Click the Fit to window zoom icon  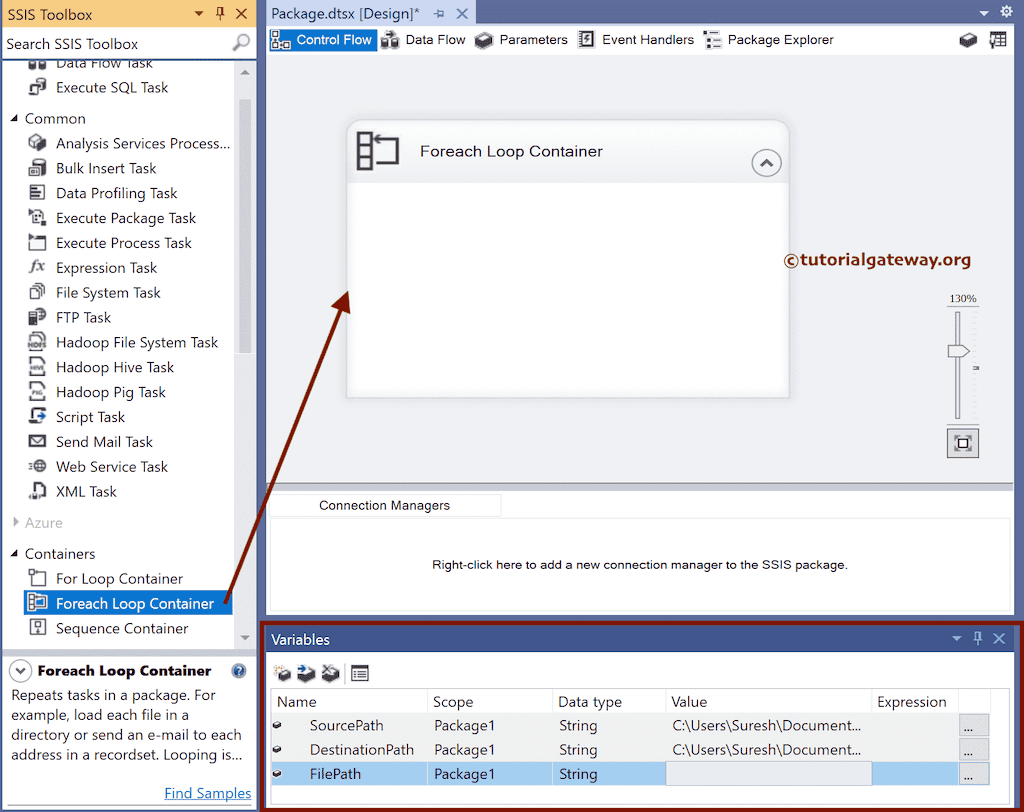click(x=962, y=442)
